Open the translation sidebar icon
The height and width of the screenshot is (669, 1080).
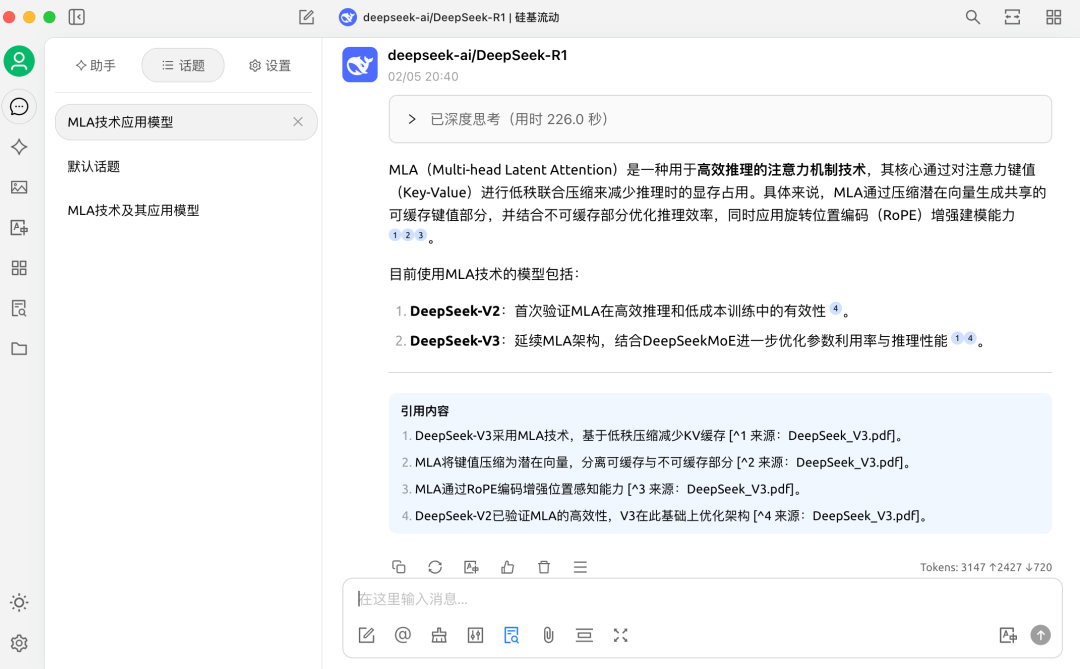click(x=19, y=227)
